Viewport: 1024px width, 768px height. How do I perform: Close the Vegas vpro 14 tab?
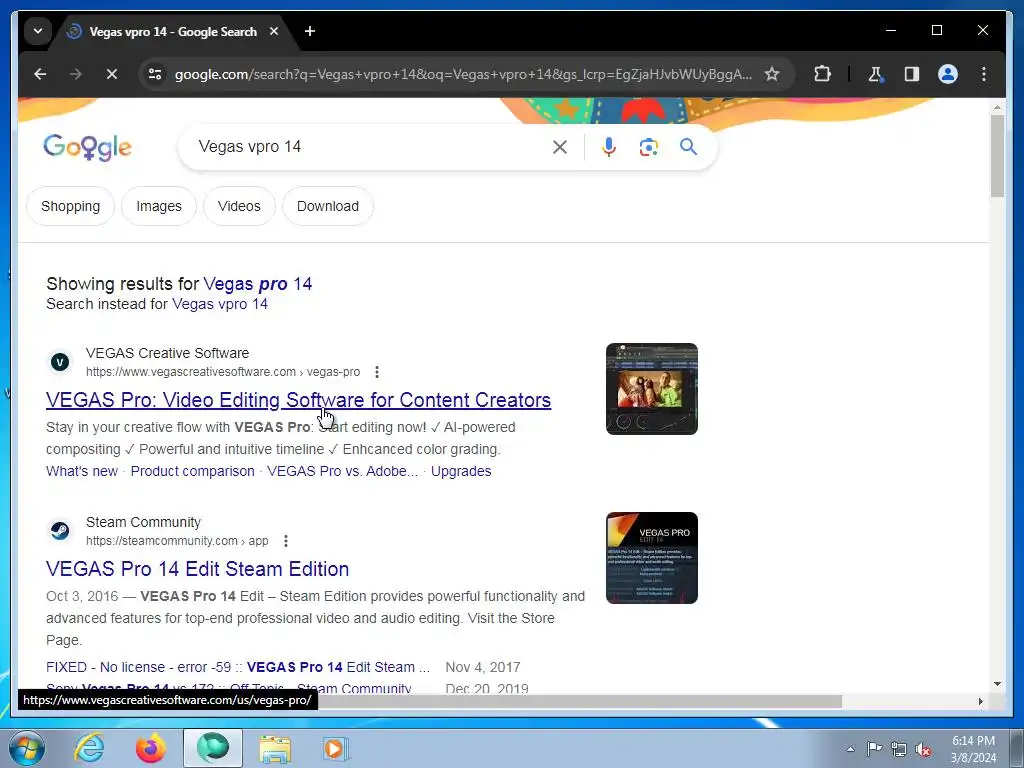click(274, 31)
